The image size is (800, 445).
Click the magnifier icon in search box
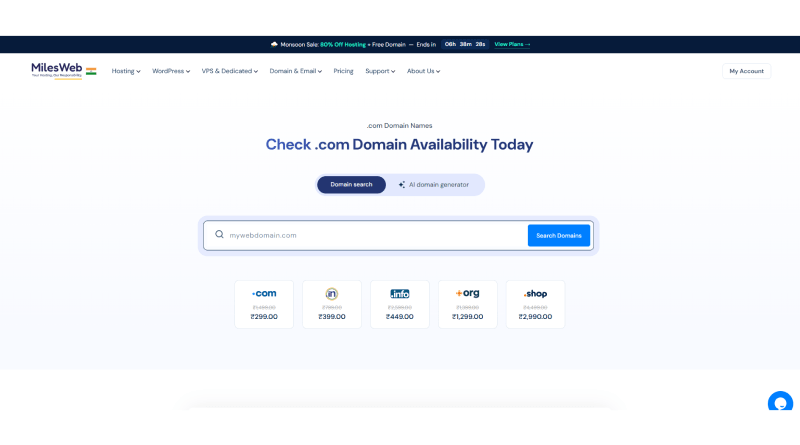tap(219, 234)
